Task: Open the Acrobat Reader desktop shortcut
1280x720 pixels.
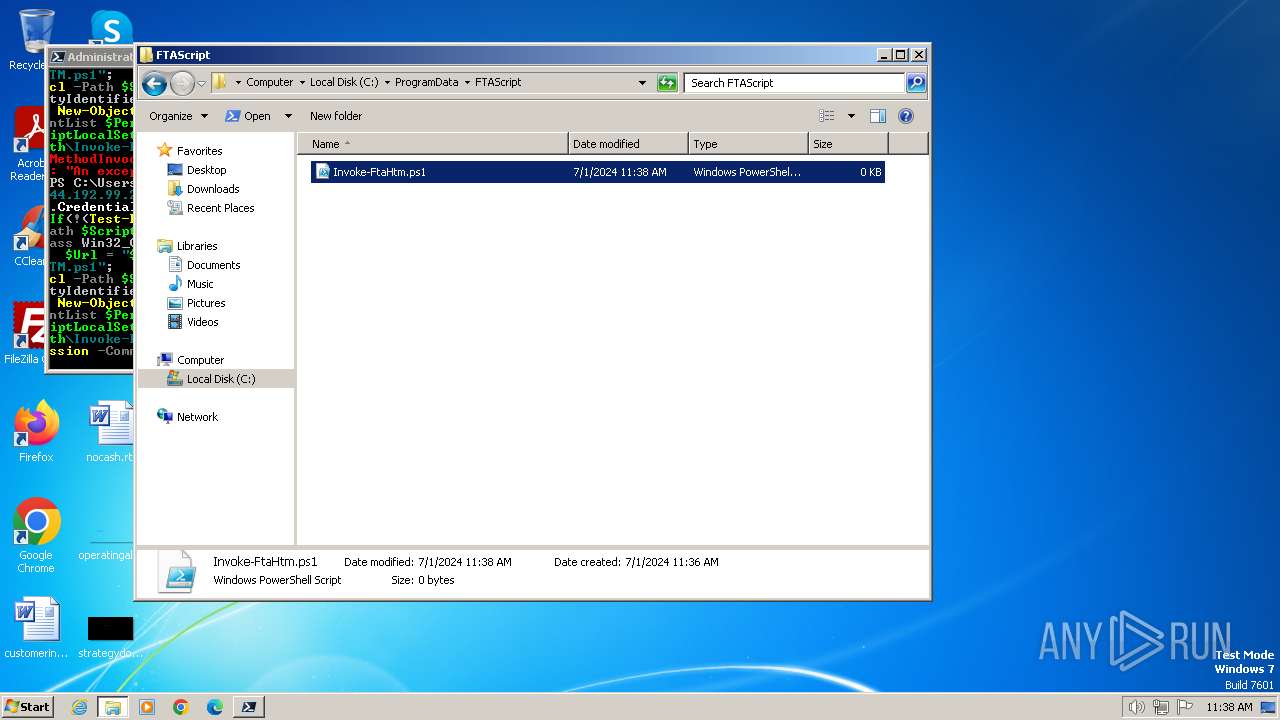Action: coord(28,145)
